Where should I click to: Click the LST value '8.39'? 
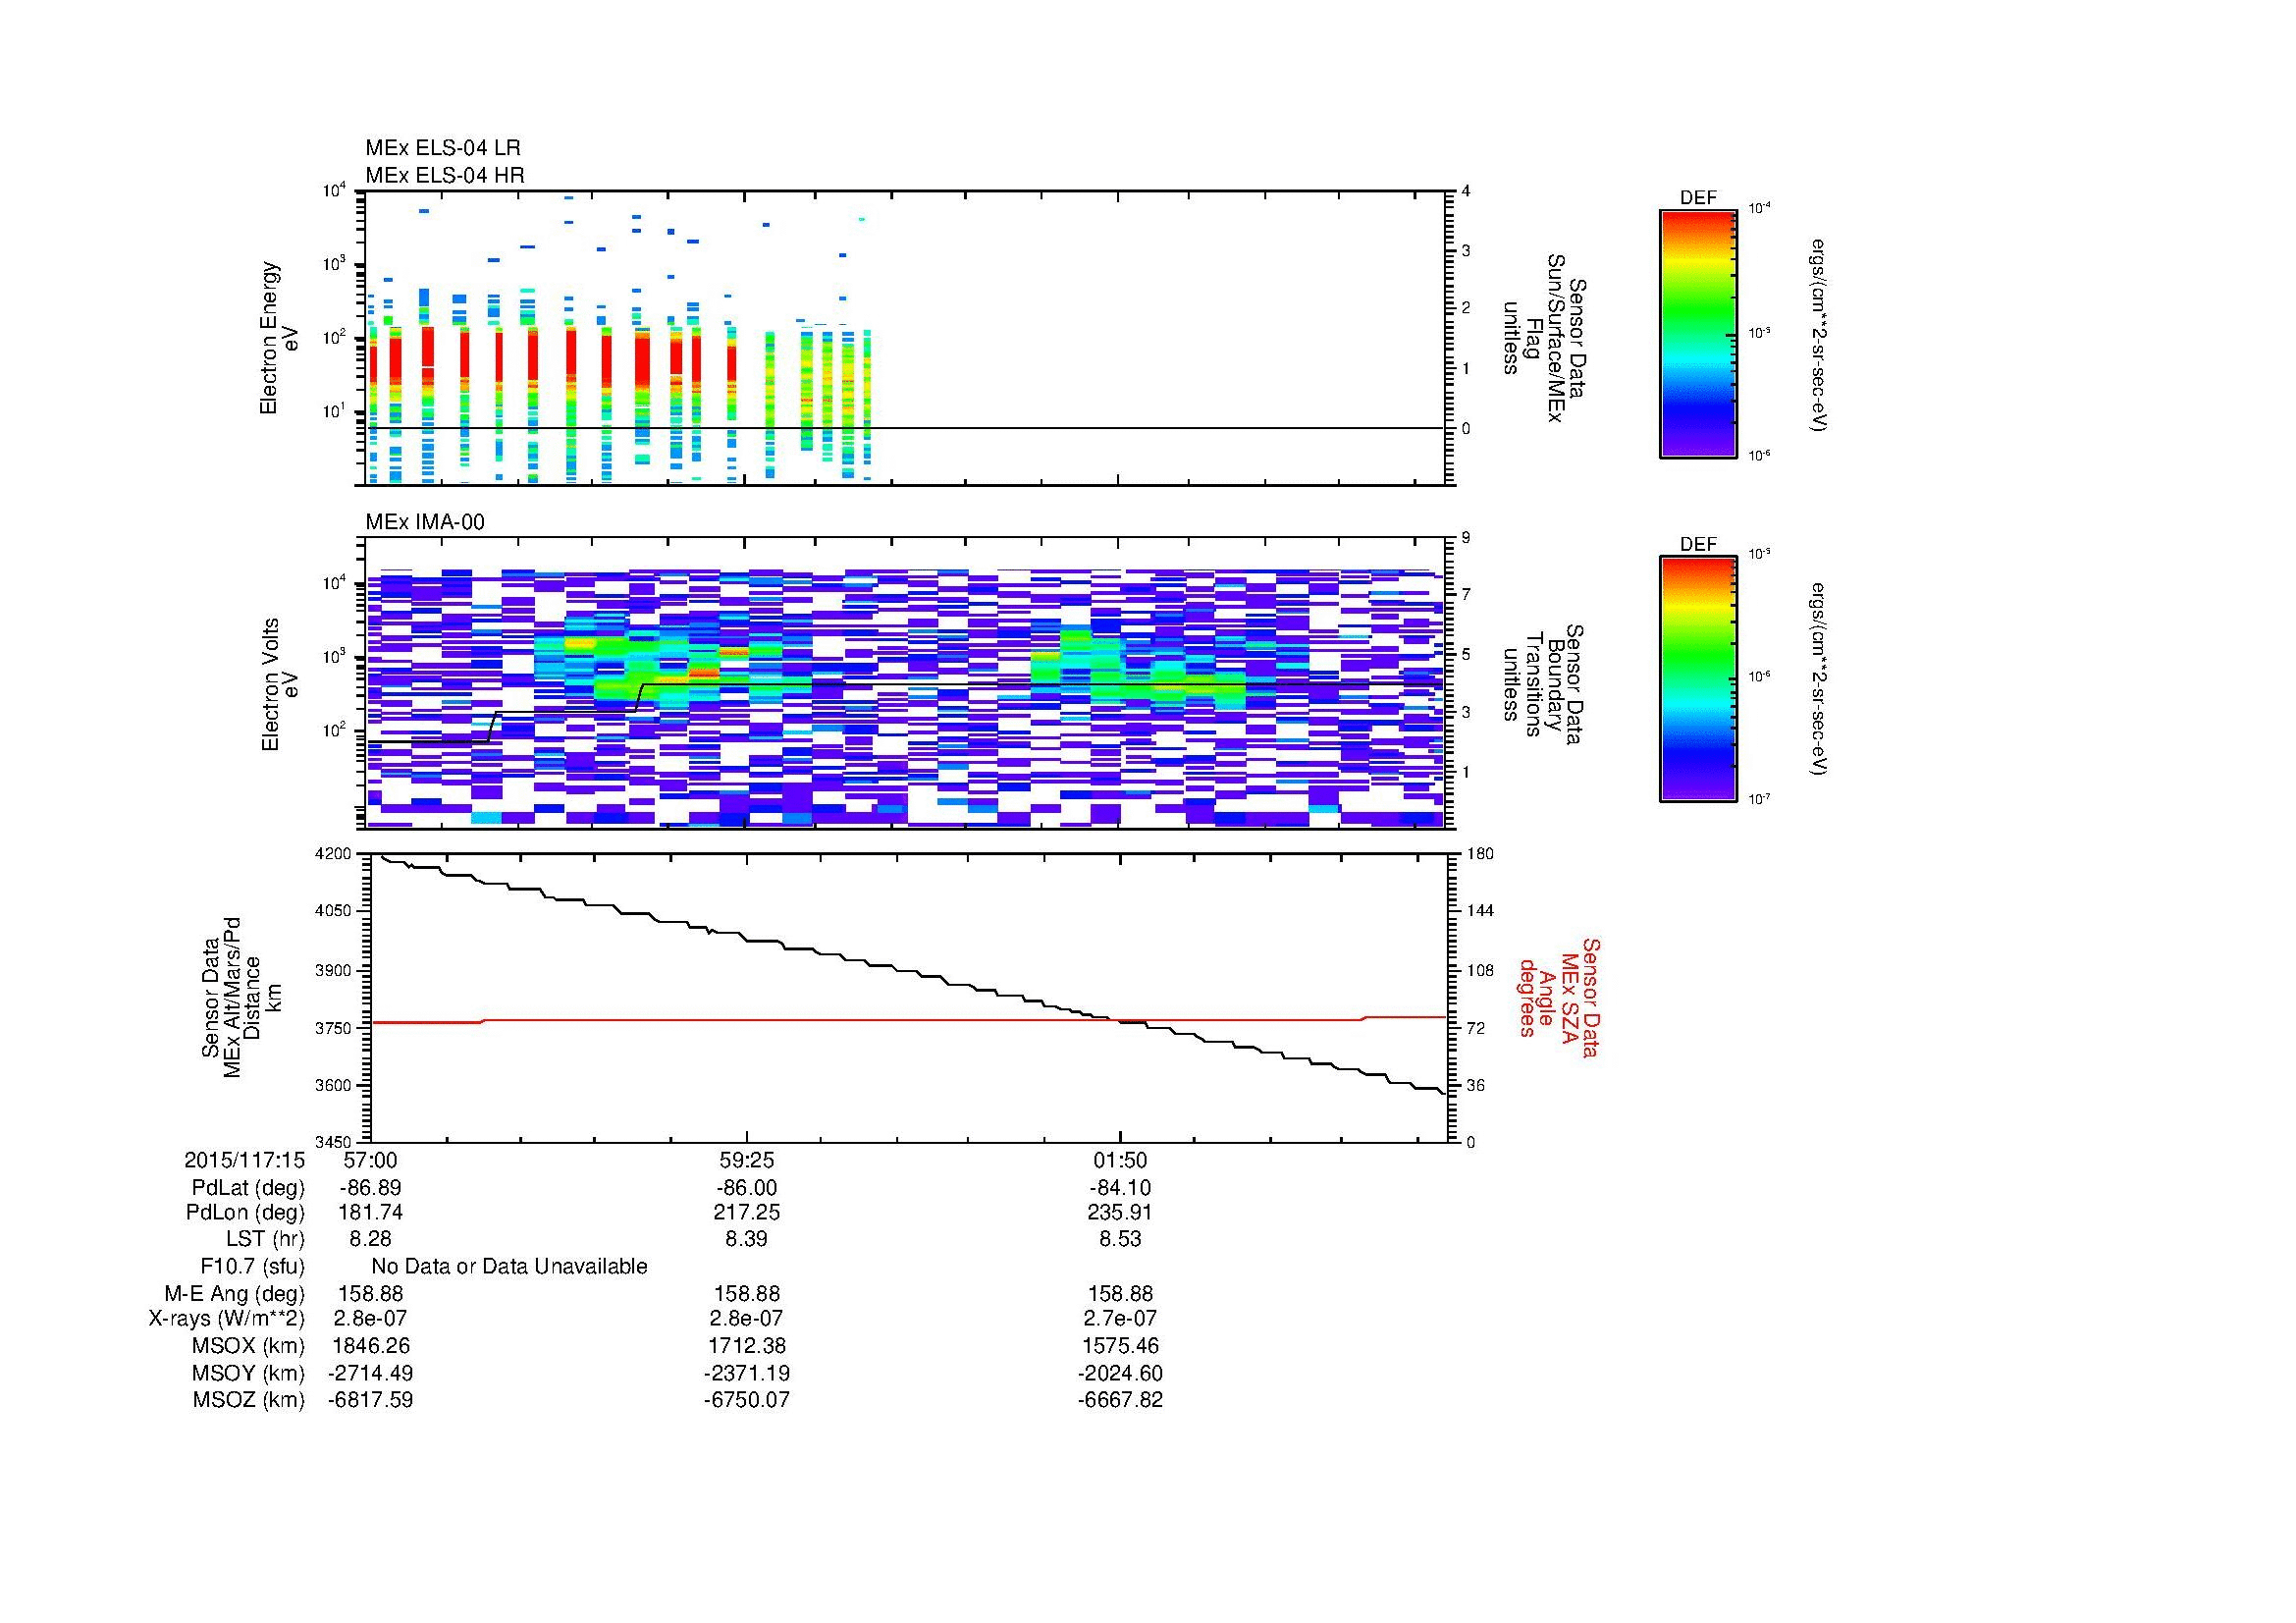point(746,1239)
